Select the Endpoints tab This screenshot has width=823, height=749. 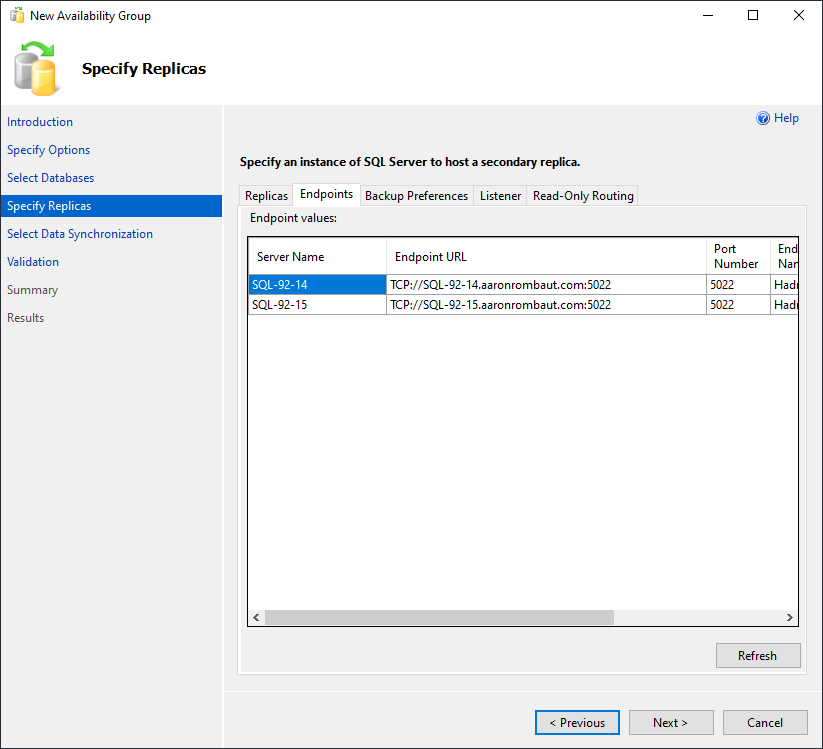point(326,194)
